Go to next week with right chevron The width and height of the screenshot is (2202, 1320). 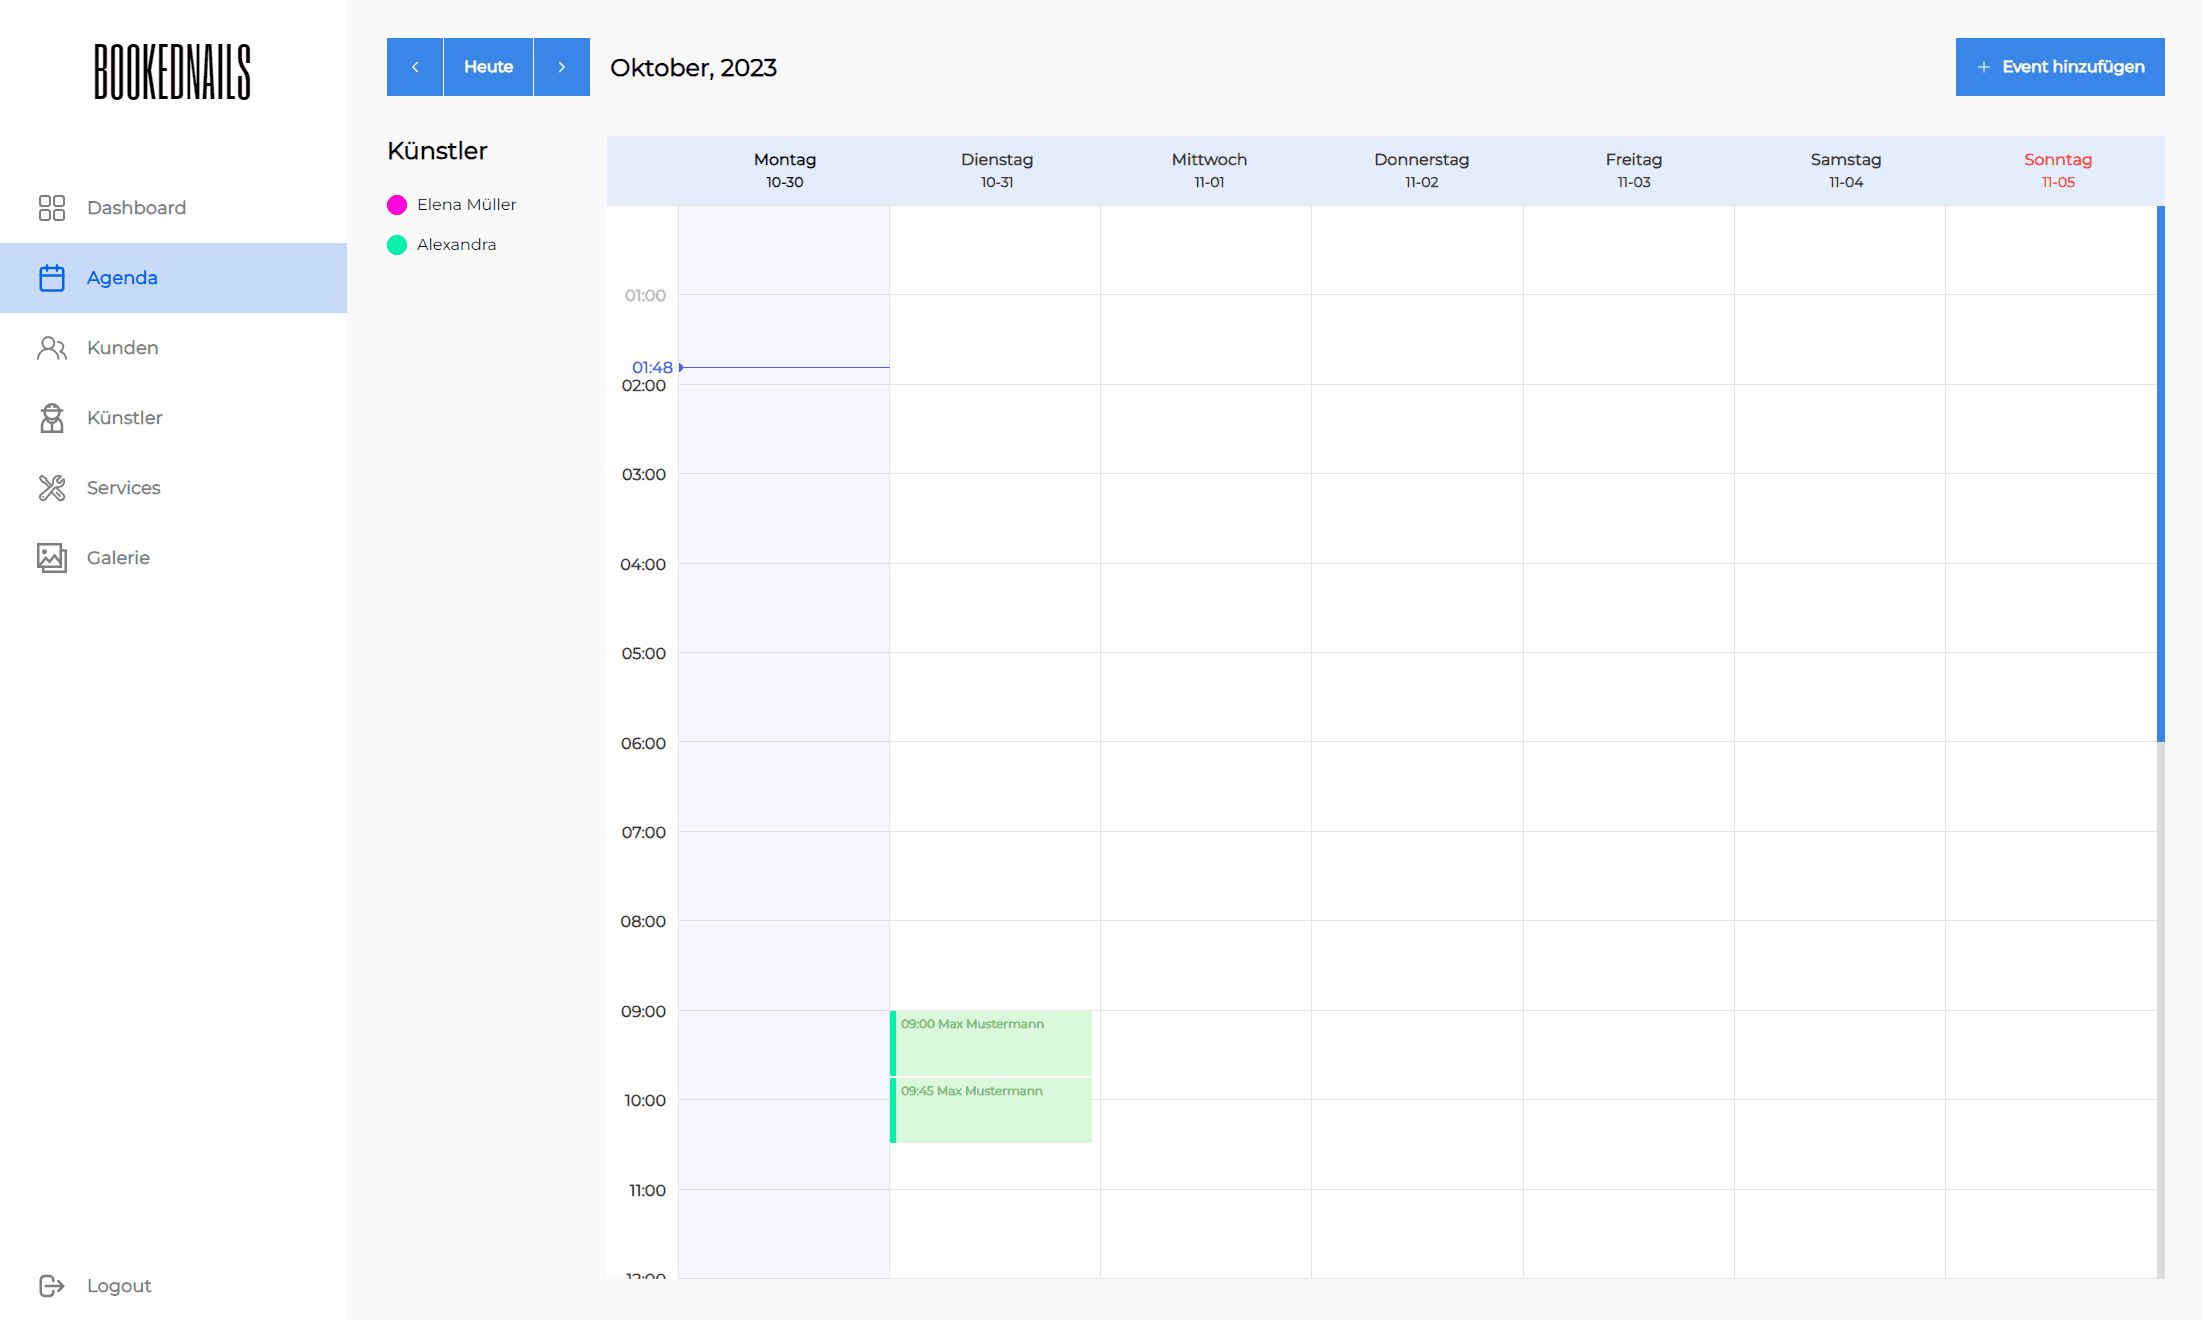(x=562, y=67)
